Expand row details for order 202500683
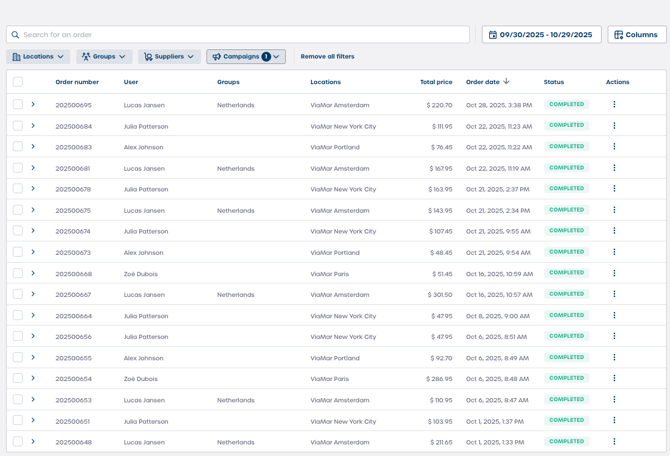Screen dimensions: 670x456 pos(33,147)
